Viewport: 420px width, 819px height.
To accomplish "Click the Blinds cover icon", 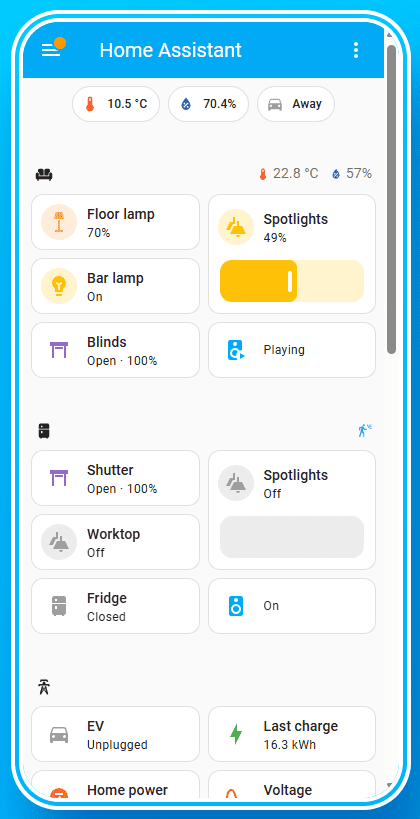I will point(59,350).
